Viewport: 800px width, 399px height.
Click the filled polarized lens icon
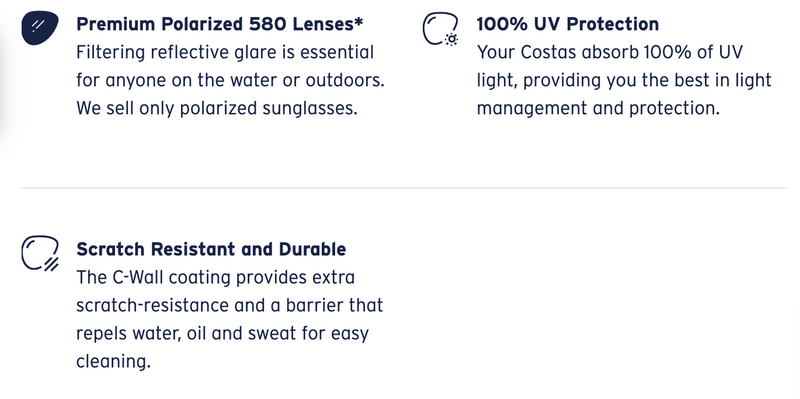[x=40, y=28]
